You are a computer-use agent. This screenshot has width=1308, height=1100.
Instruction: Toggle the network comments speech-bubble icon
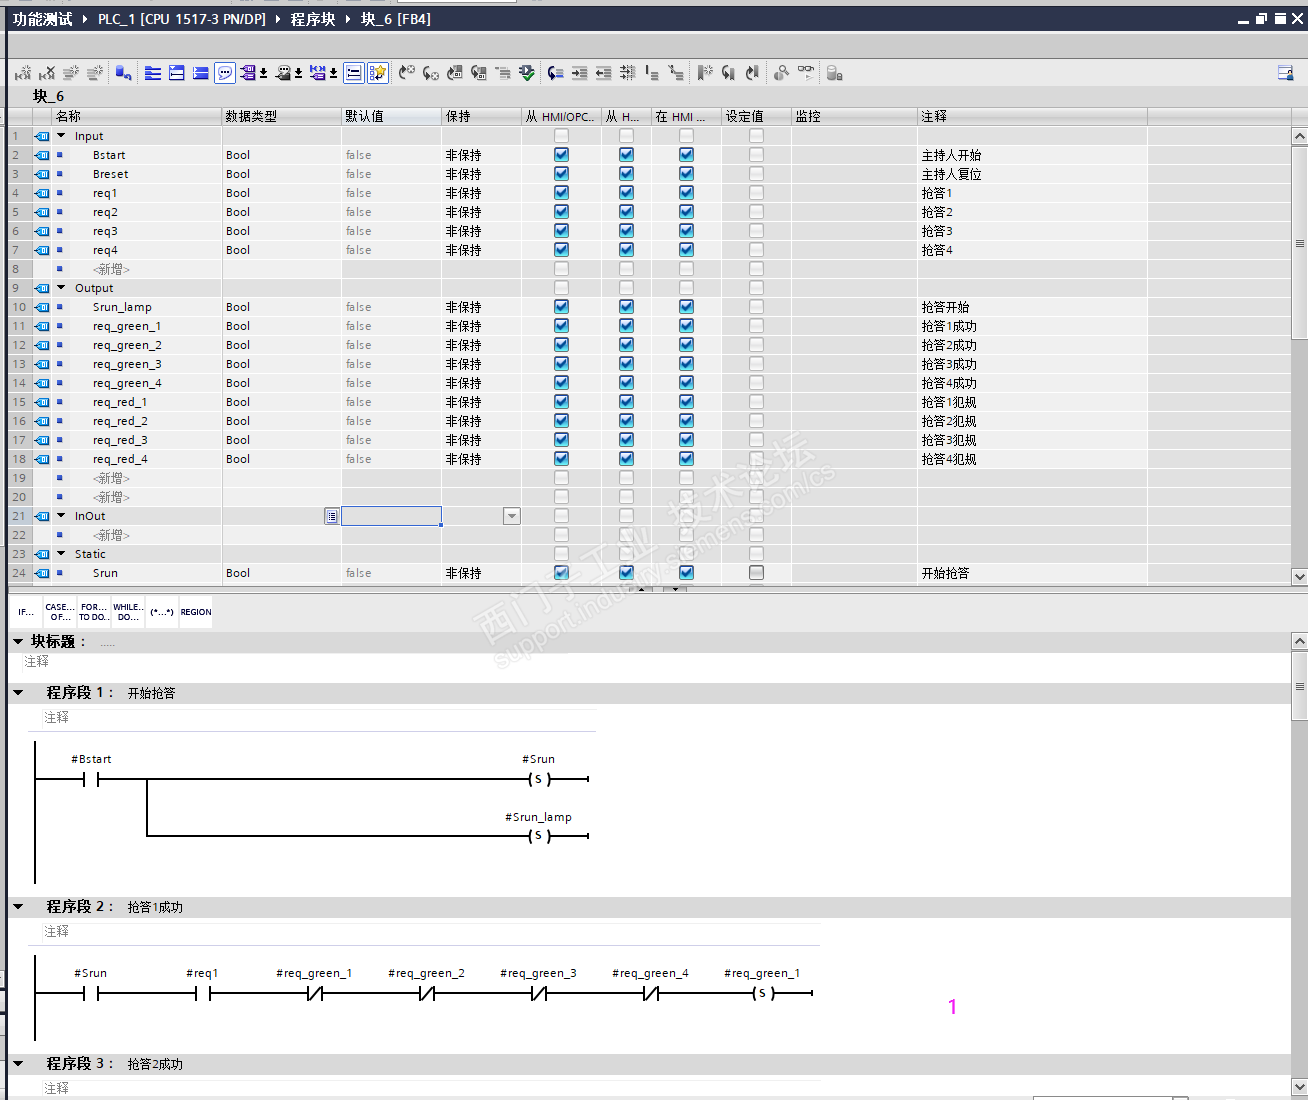(225, 73)
